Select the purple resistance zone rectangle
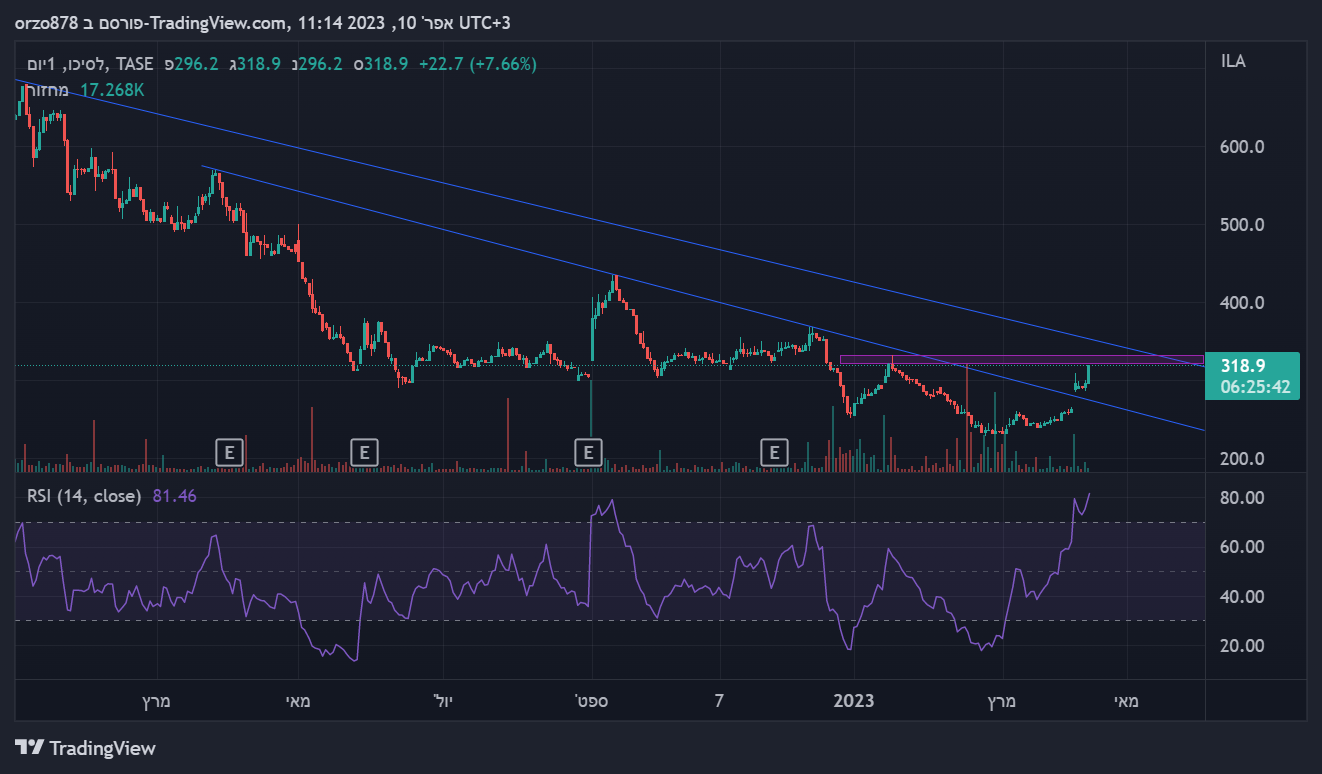 pyautogui.click(x=1020, y=360)
